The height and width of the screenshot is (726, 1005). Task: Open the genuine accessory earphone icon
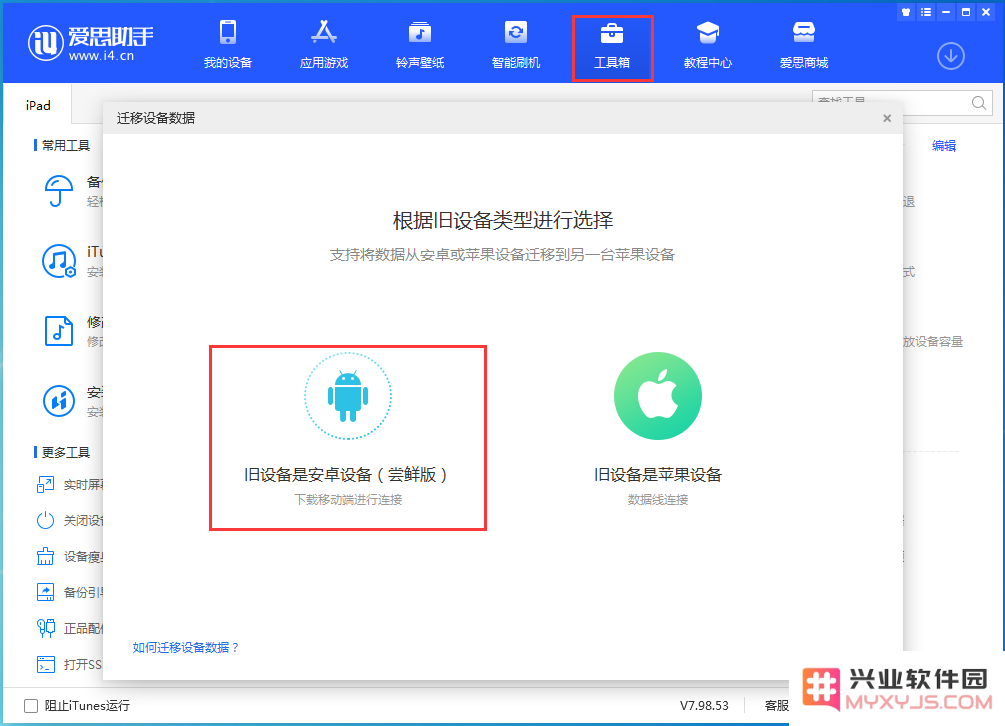pyautogui.click(x=45, y=628)
